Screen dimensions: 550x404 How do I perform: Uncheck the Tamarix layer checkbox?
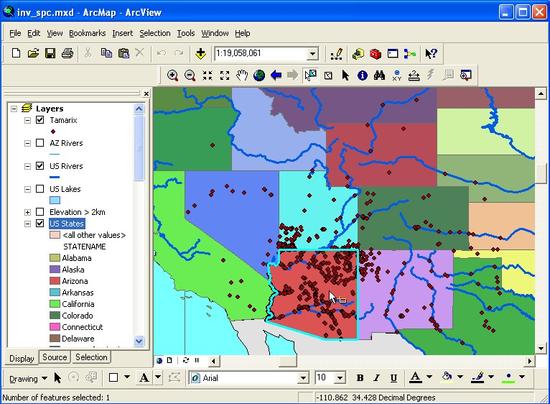click(40, 120)
